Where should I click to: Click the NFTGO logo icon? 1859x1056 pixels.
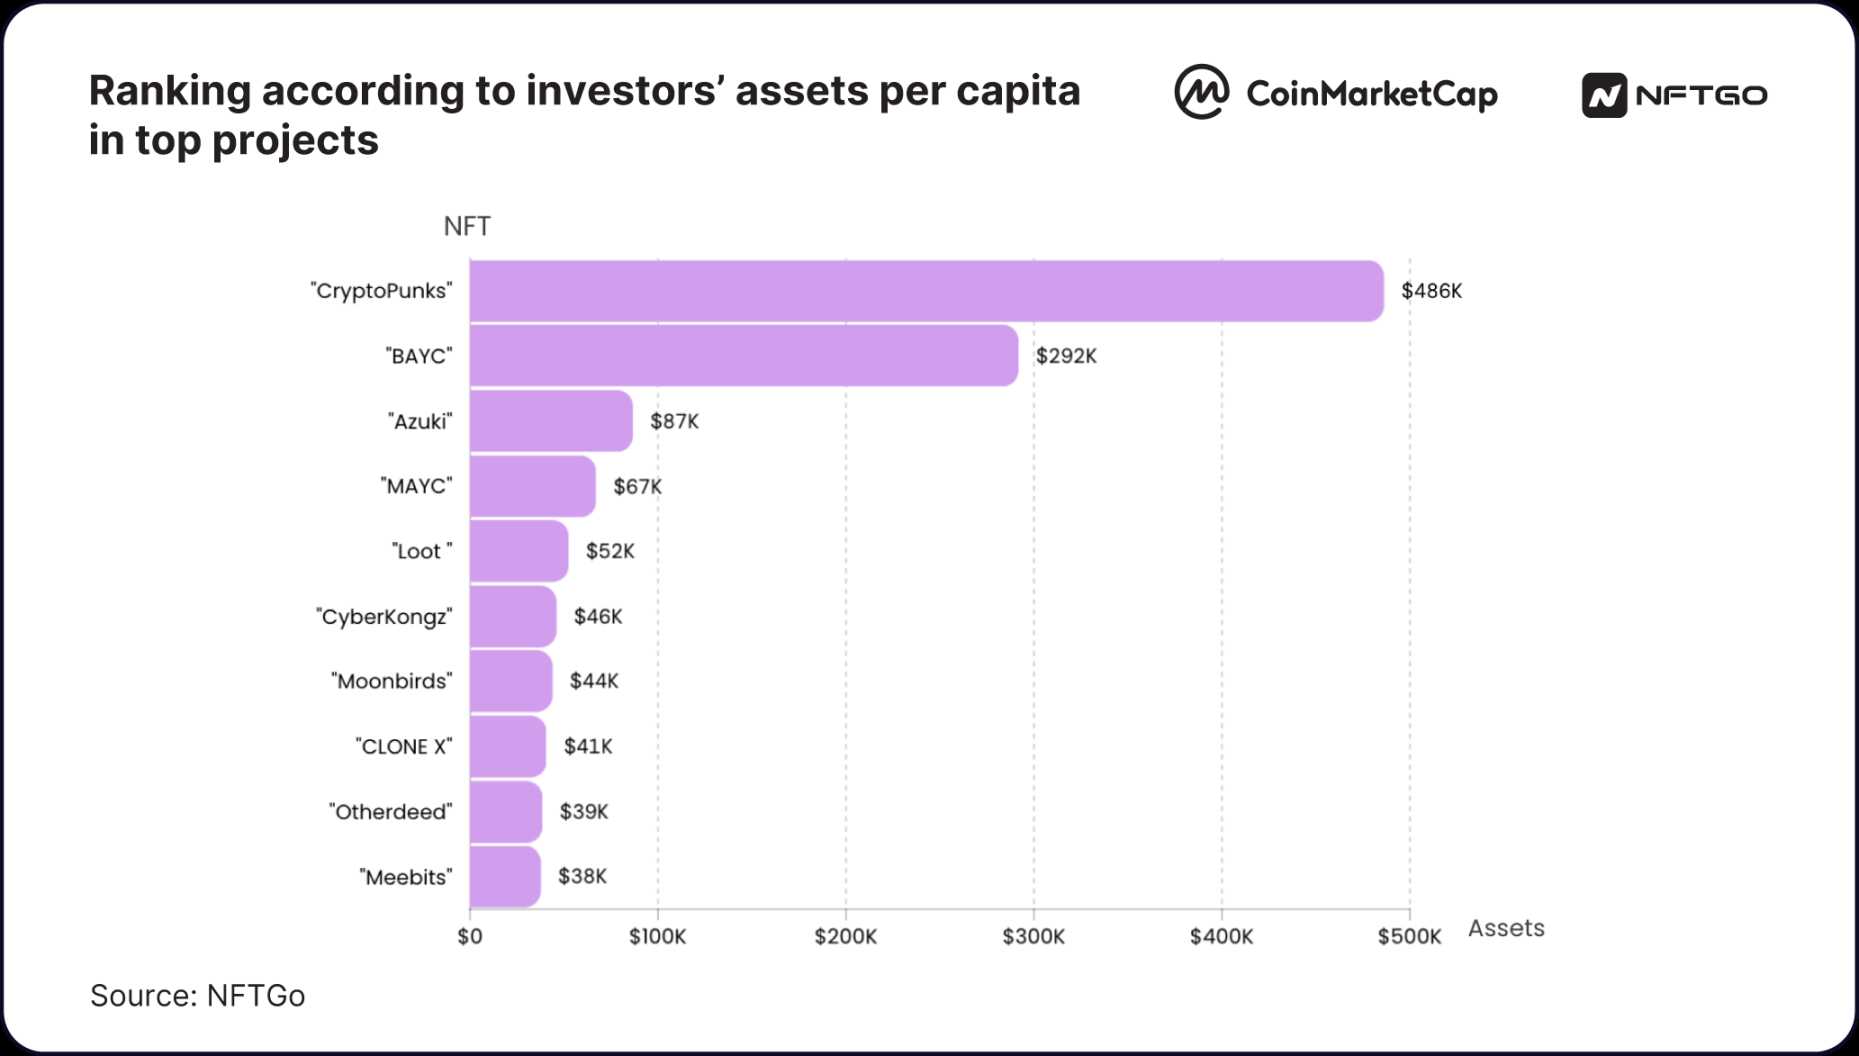tap(1603, 96)
